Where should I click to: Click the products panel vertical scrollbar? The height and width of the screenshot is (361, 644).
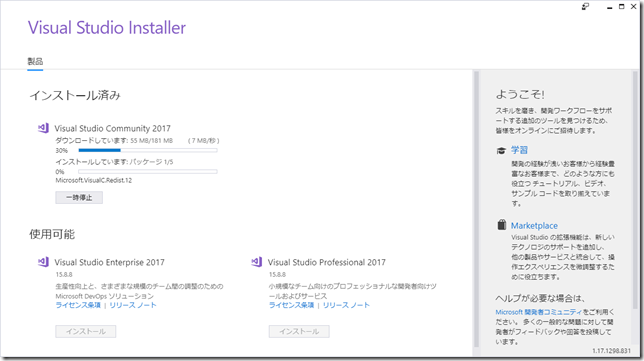click(476, 209)
